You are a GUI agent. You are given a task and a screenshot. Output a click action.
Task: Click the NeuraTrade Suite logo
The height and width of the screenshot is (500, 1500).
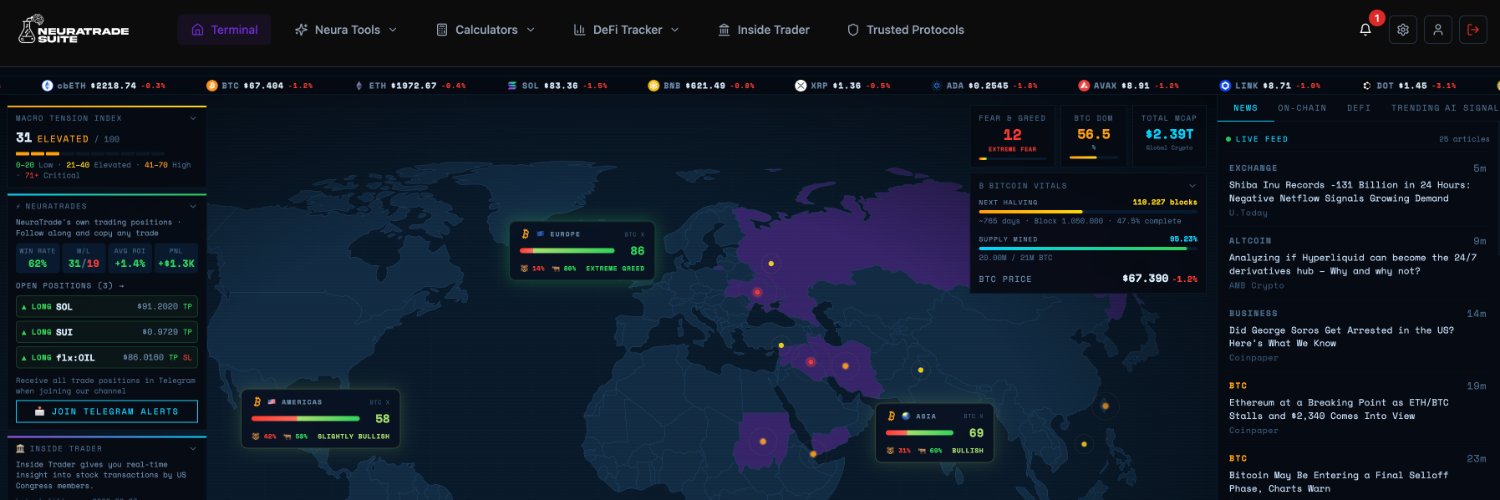coord(73,30)
